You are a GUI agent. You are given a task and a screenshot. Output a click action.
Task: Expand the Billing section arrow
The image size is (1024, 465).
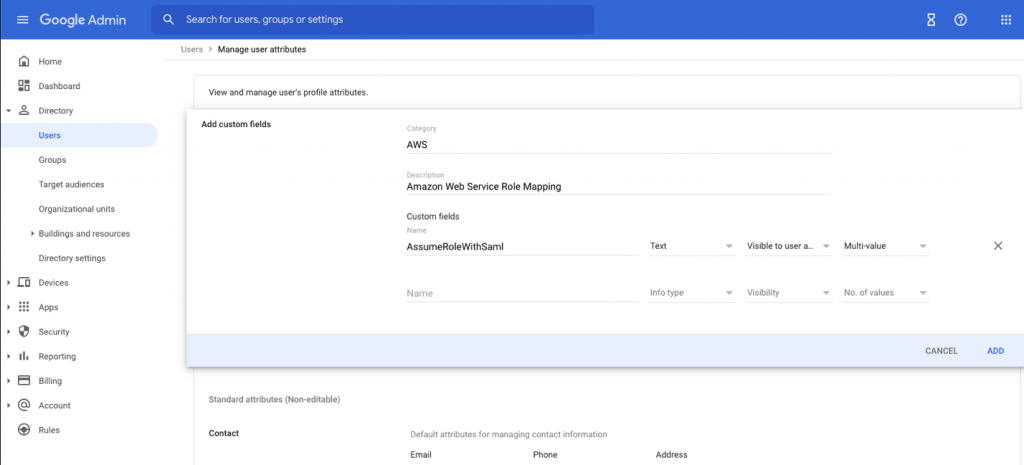click(x=8, y=381)
